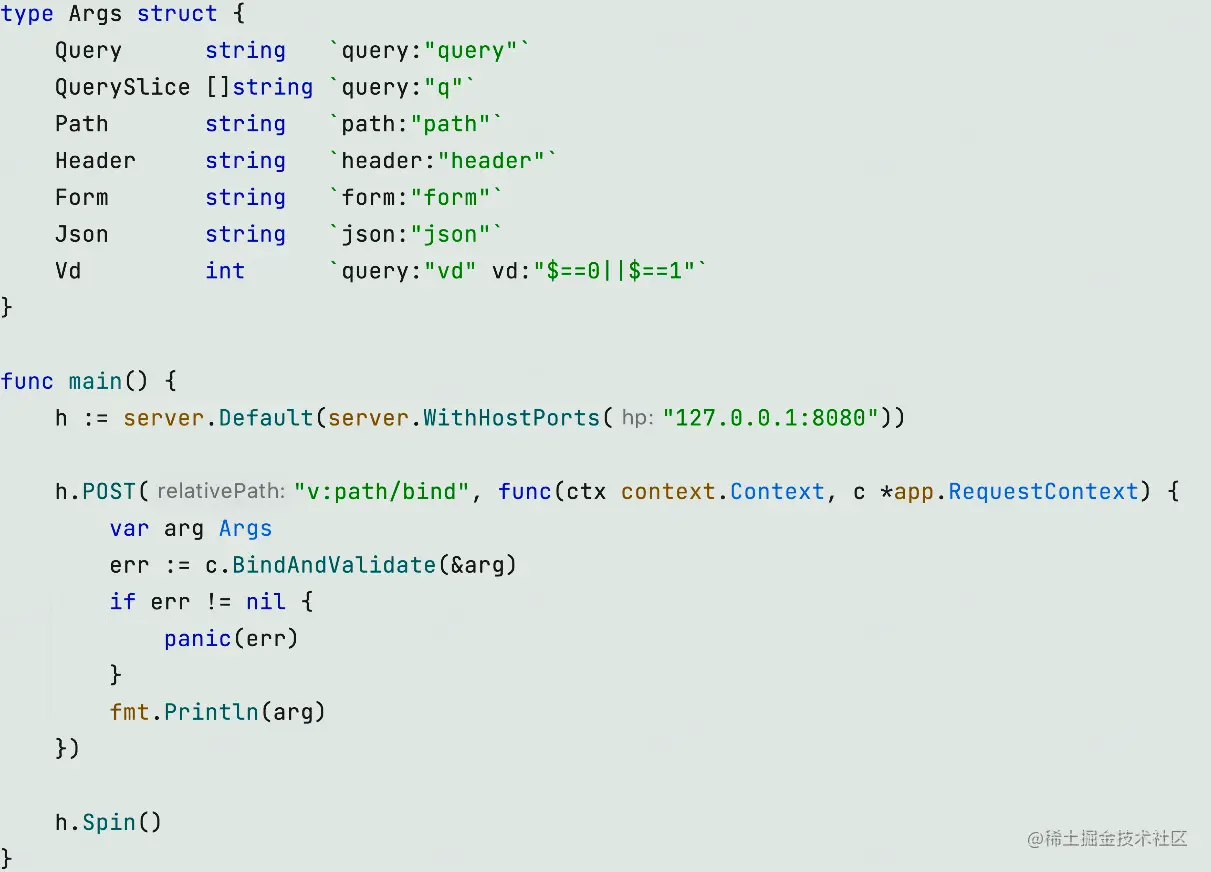Click context.Context parameter type

[723, 491]
